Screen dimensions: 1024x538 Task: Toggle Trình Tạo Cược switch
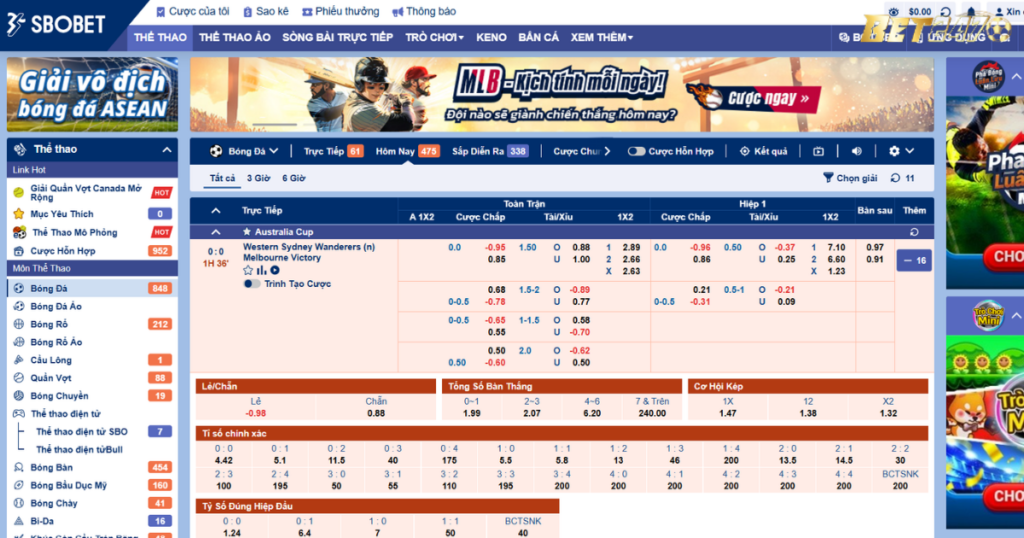tap(251, 284)
